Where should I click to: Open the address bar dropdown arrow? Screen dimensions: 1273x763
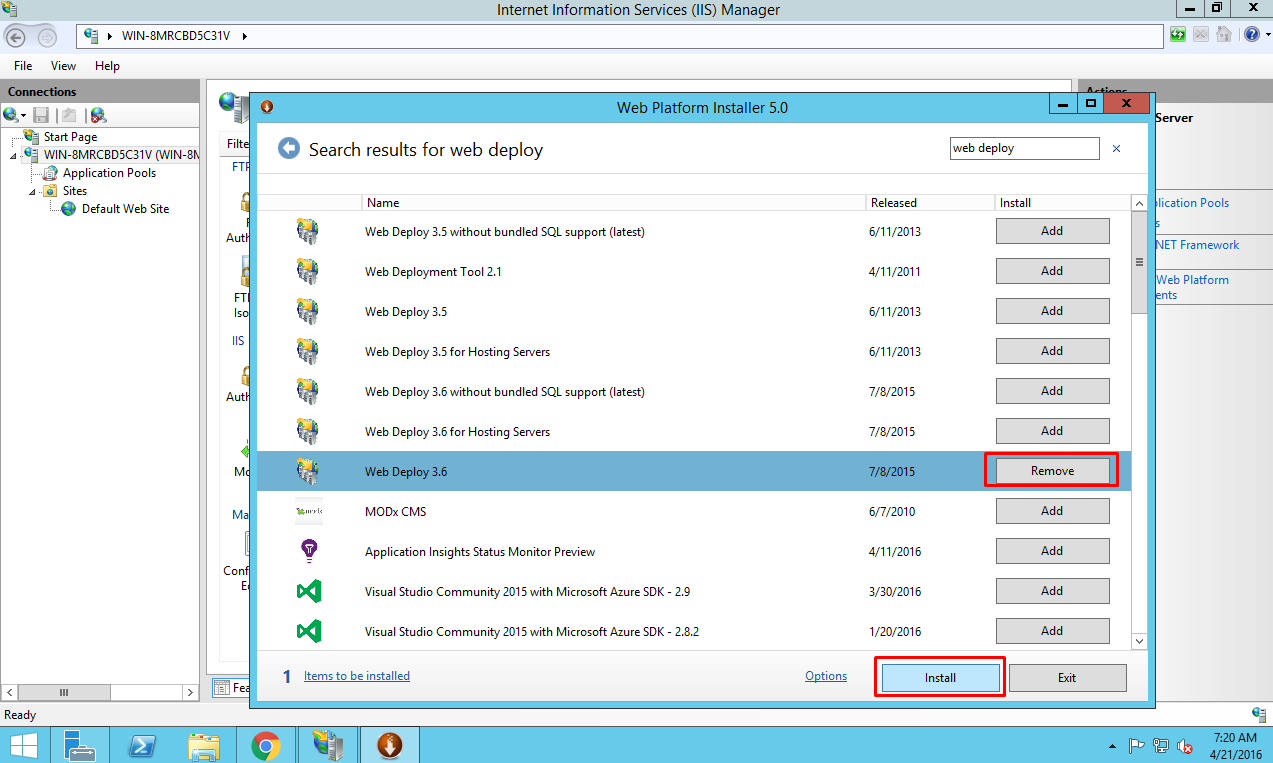[244, 37]
